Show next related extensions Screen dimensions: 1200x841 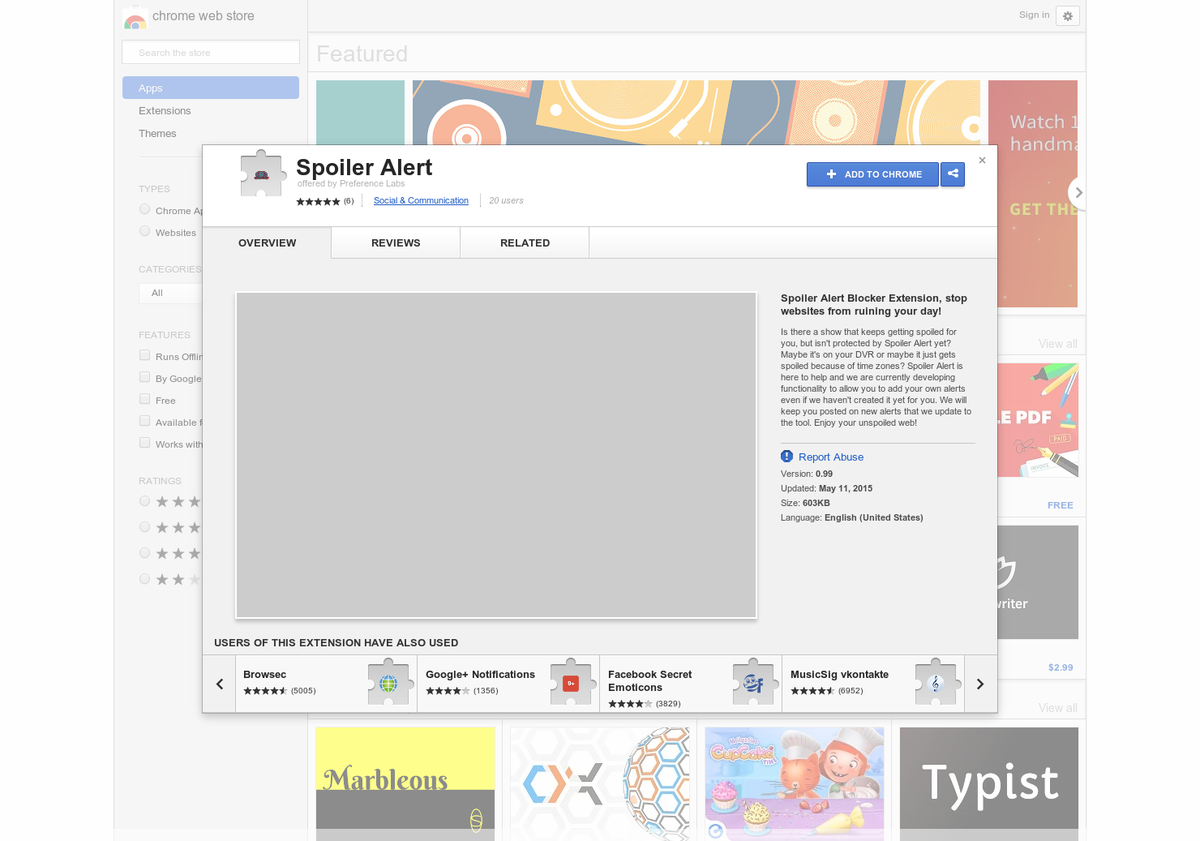(980, 684)
